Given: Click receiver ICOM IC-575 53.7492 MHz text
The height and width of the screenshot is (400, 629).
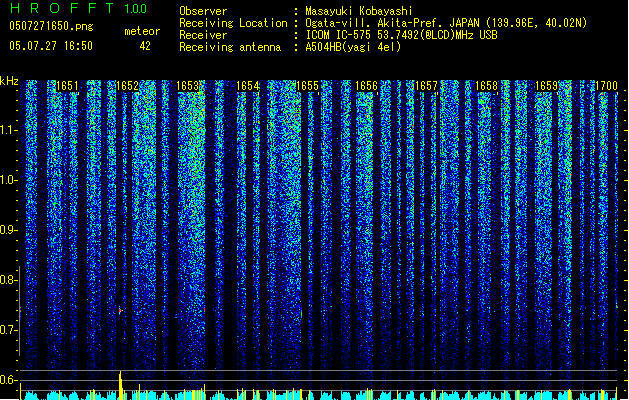Looking at the screenshot, I should [x=402, y=35].
